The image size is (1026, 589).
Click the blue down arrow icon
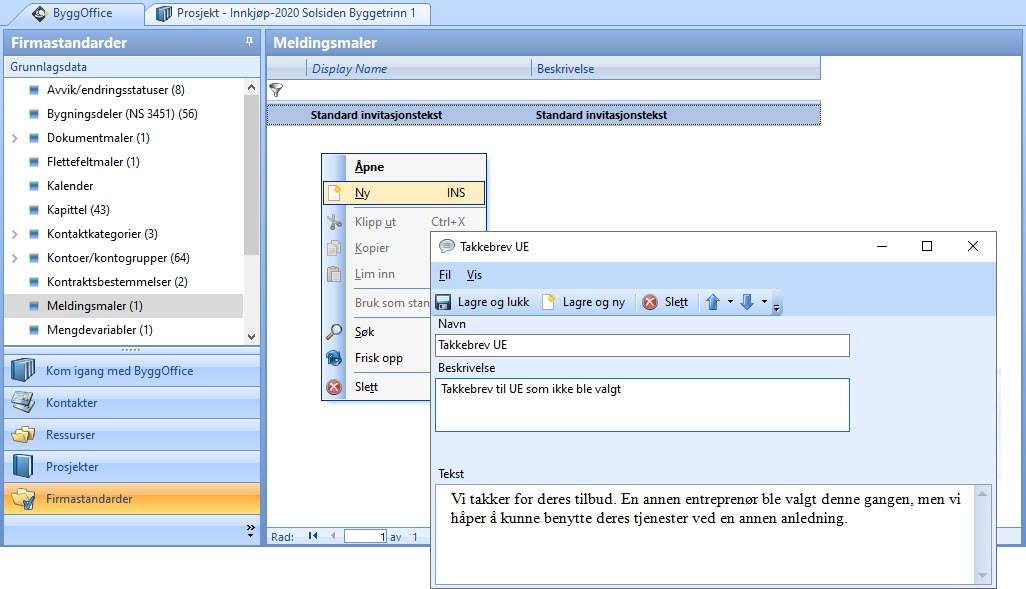[747, 302]
